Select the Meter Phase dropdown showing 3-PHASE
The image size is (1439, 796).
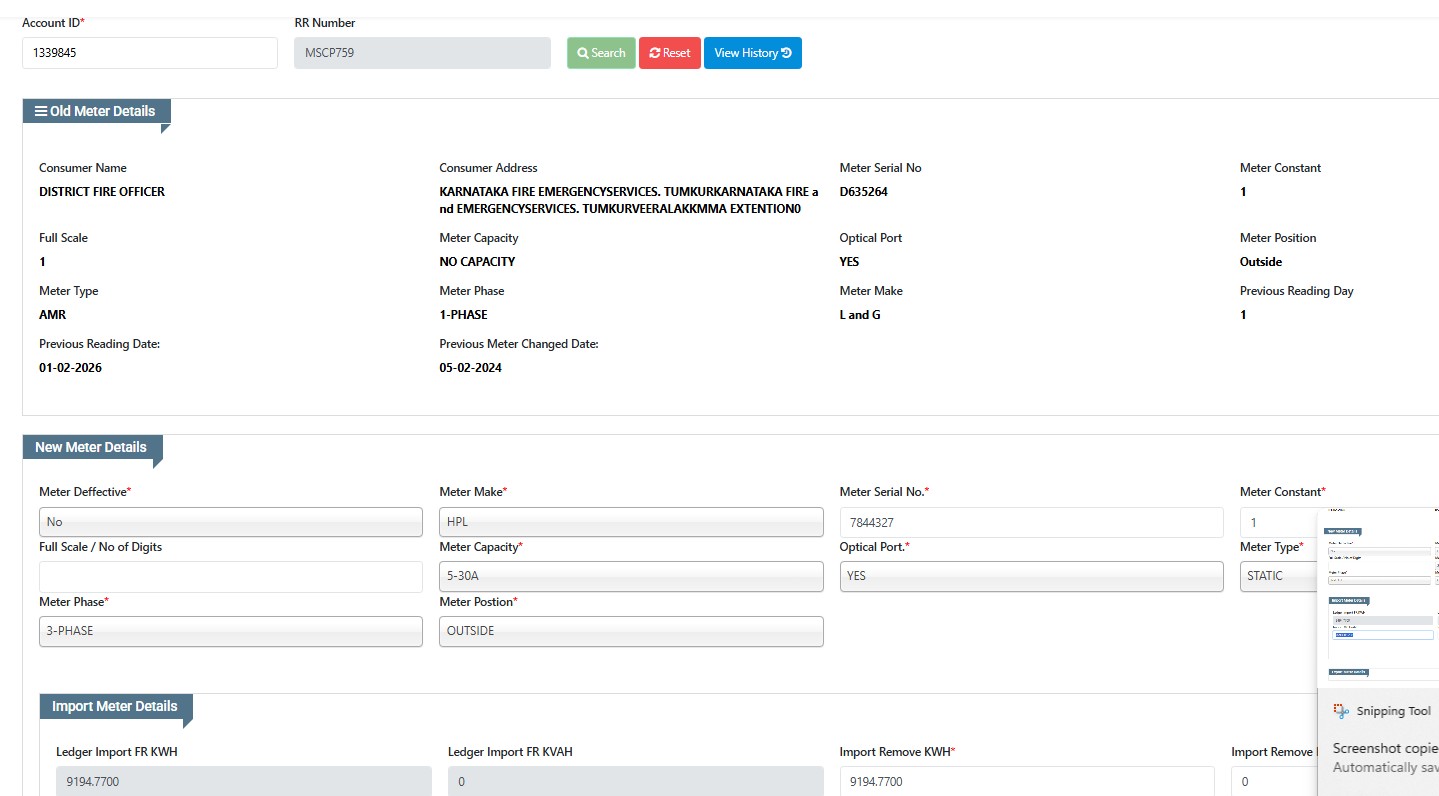[231, 631]
